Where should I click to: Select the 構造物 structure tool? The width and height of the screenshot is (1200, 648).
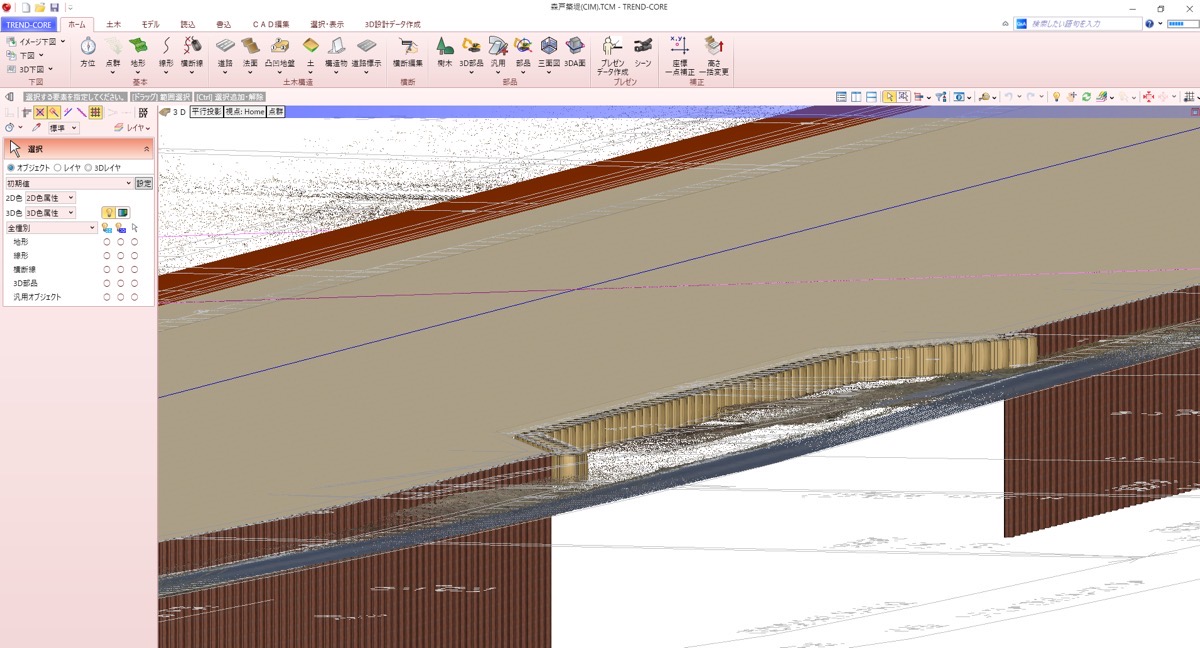[336, 48]
